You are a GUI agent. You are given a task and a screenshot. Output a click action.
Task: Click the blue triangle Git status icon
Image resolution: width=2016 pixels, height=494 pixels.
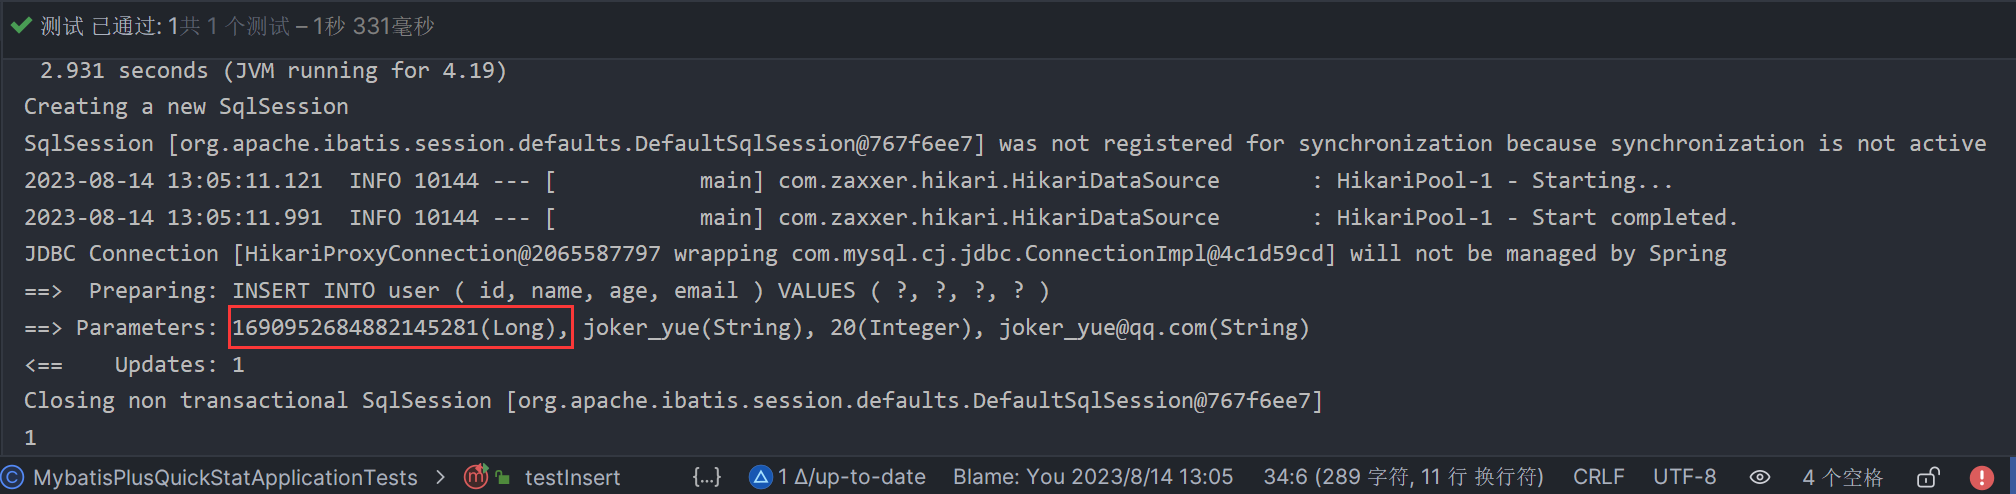coord(761,477)
